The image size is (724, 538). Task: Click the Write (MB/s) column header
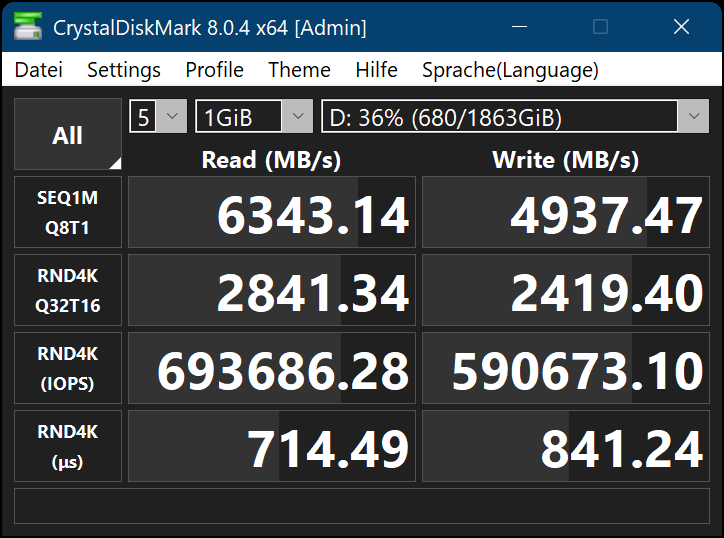coord(566,160)
